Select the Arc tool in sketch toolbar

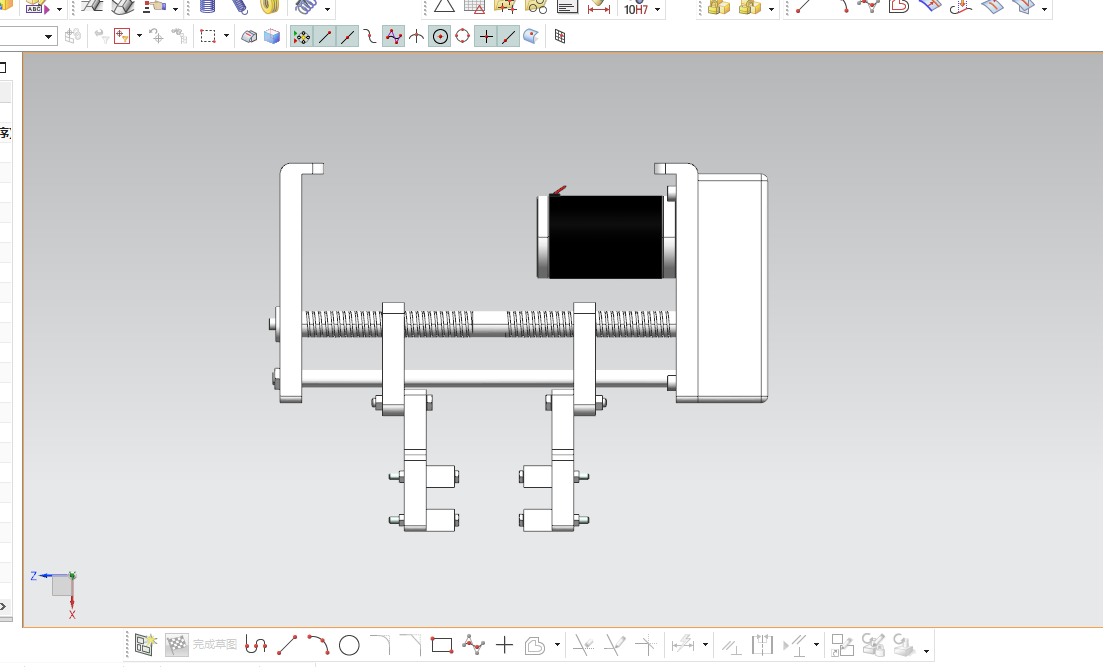click(x=318, y=644)
